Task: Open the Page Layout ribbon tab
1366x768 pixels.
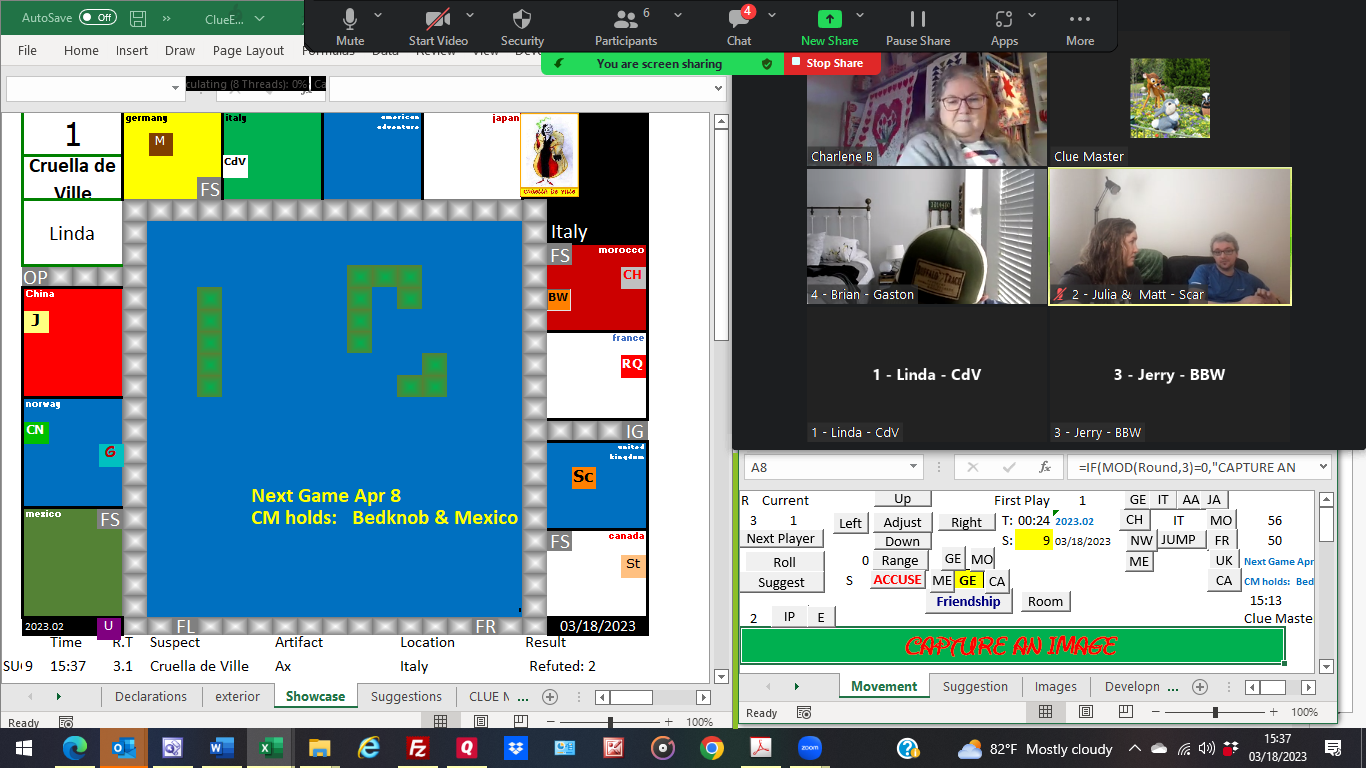Action: (248, 51)
